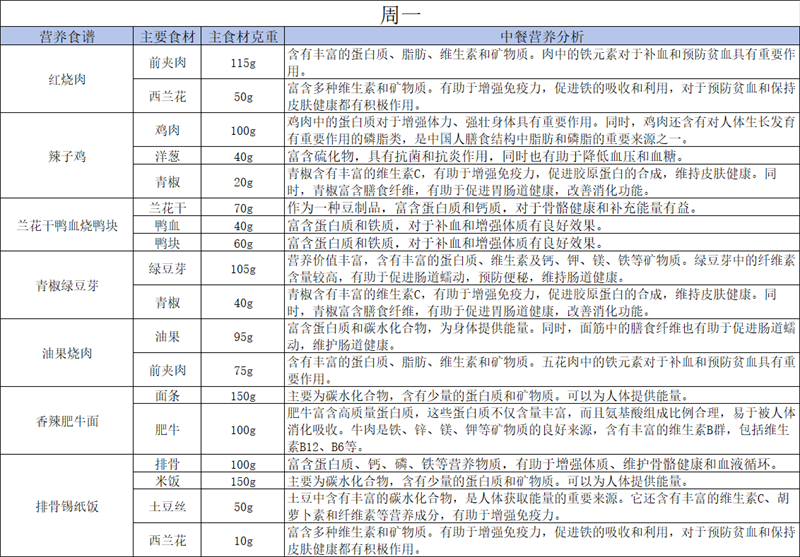Click the "洋葱" ingredient cell

[x=167, y=156]
